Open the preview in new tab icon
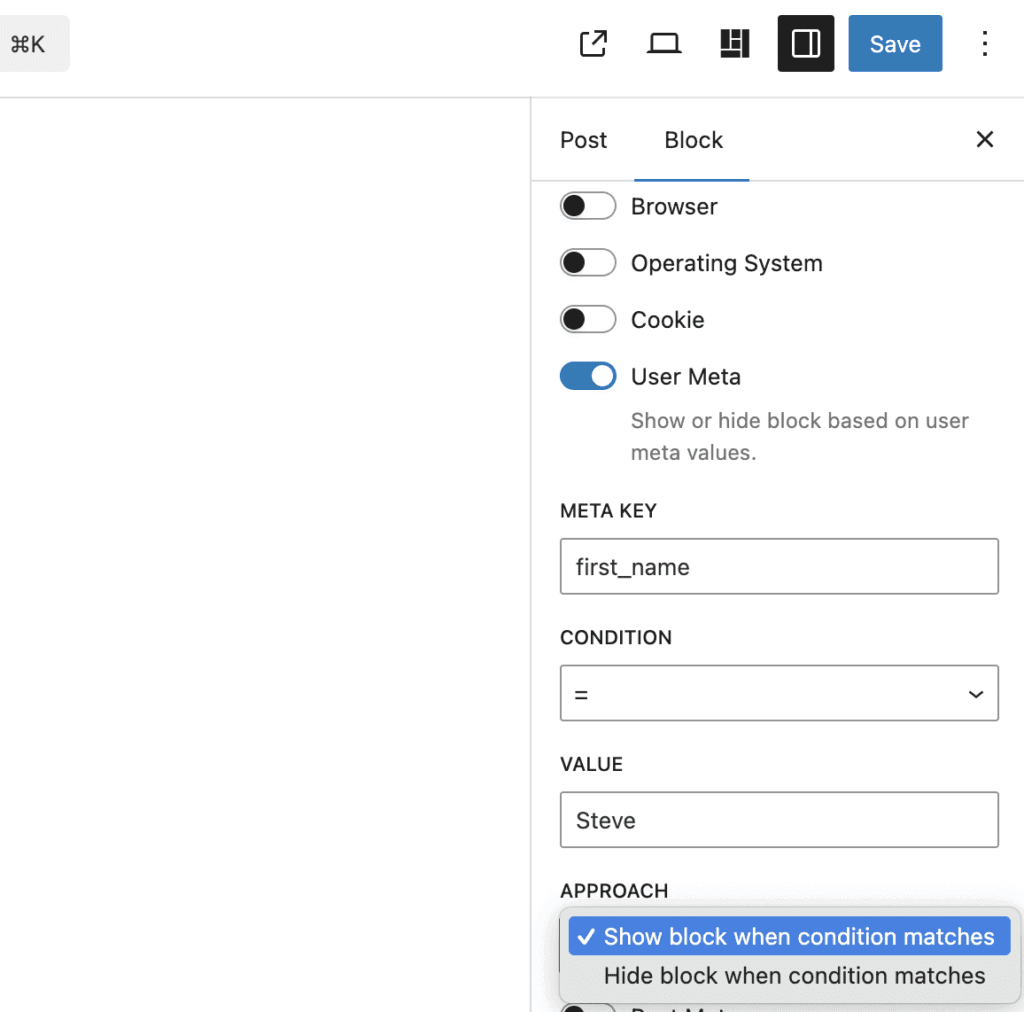The image size is (1024, 1012). tap(593, 43)
